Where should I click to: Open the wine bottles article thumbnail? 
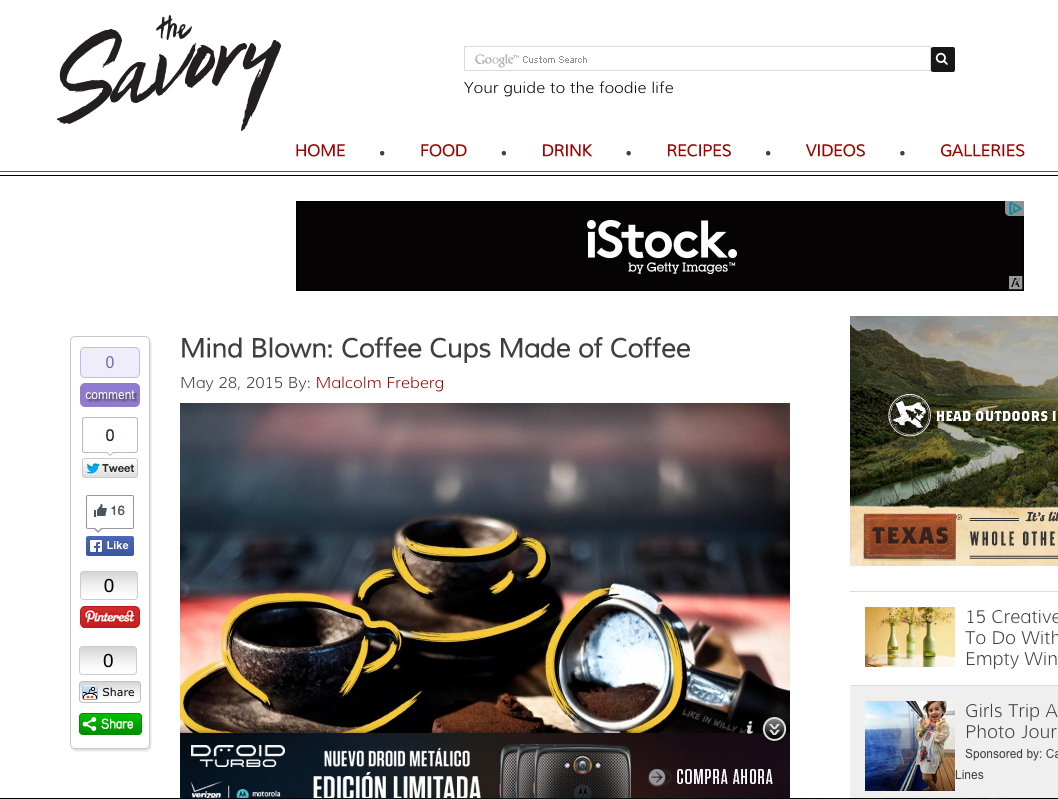910,636
